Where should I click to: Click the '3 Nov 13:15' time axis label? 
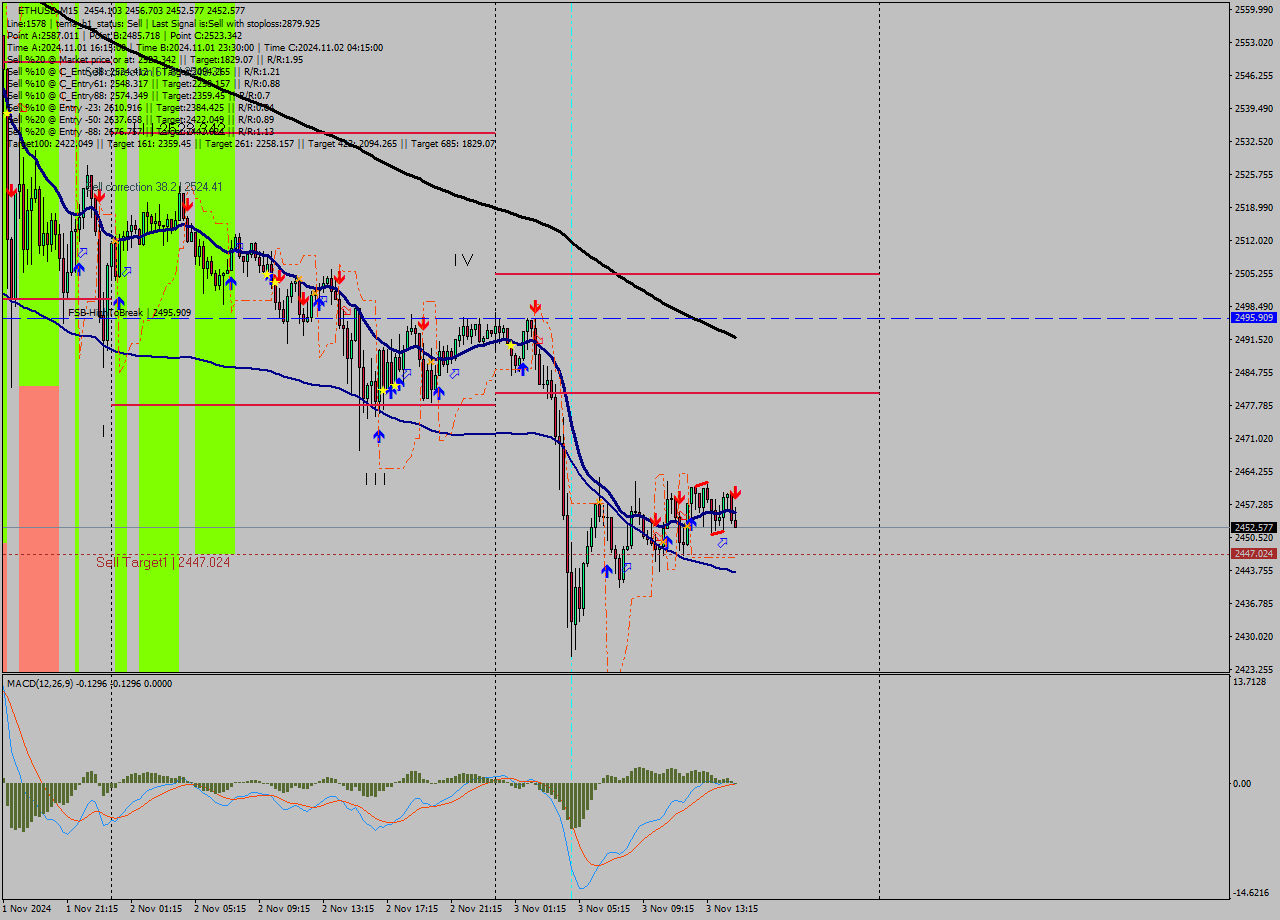732,909
